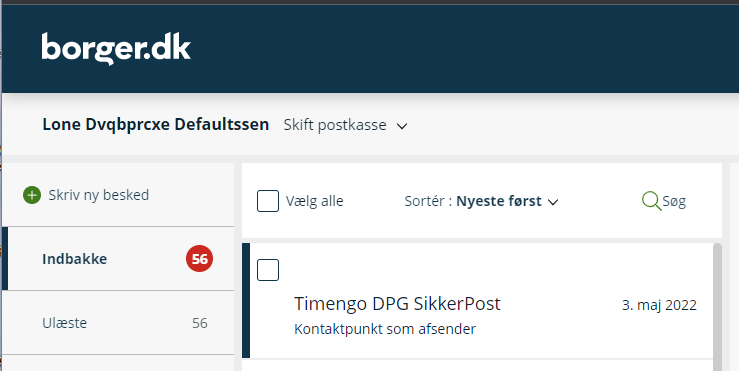This screenshot has height=371, width=739.
Task: Switch to the Ulæste folder
Action: (x=118, y=323)
